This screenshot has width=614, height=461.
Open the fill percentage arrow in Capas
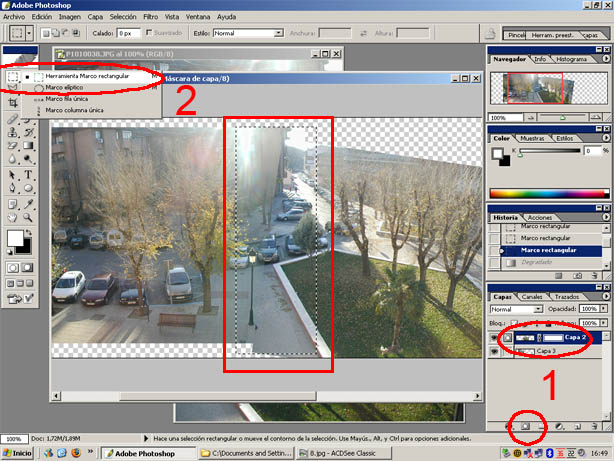603,323
